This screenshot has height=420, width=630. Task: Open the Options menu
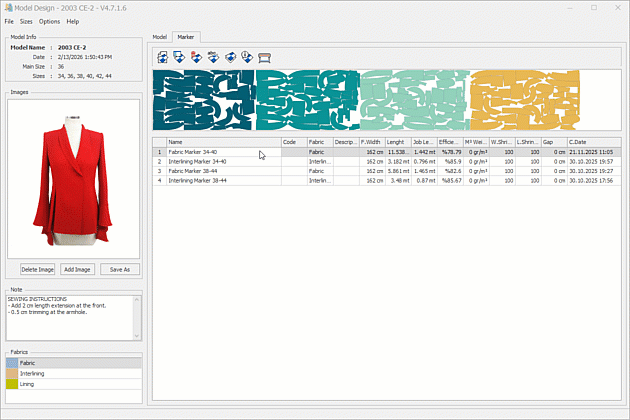pyautogui.click(x=49, y=21)
